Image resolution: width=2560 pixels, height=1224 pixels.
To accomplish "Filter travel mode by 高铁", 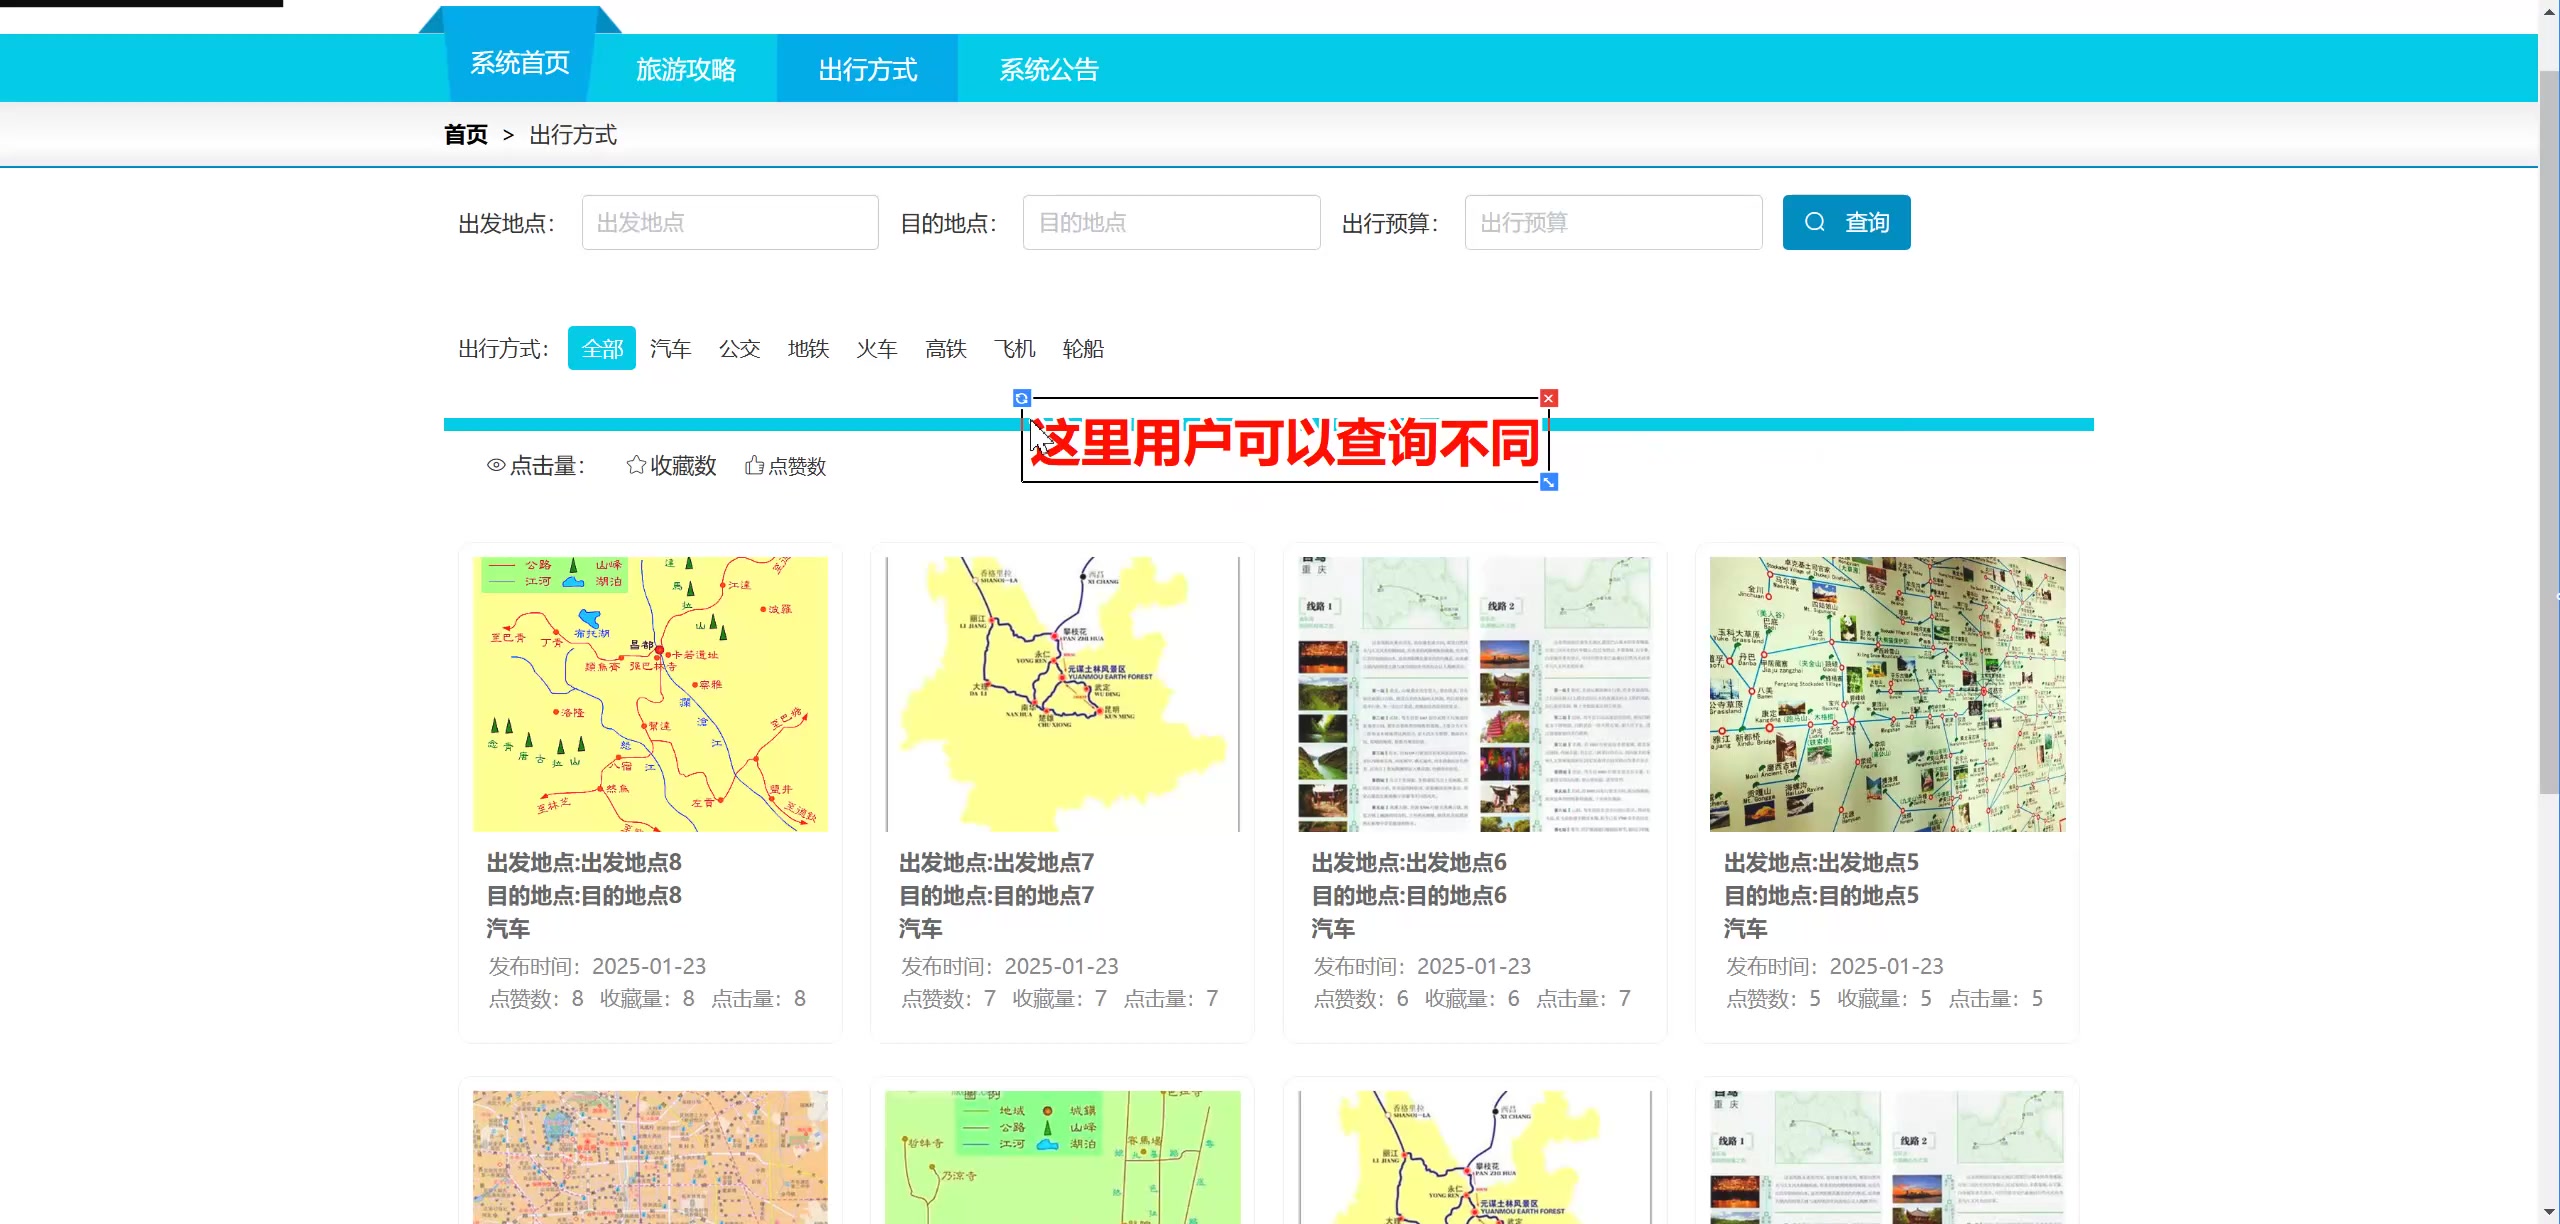I will [946, 348].
